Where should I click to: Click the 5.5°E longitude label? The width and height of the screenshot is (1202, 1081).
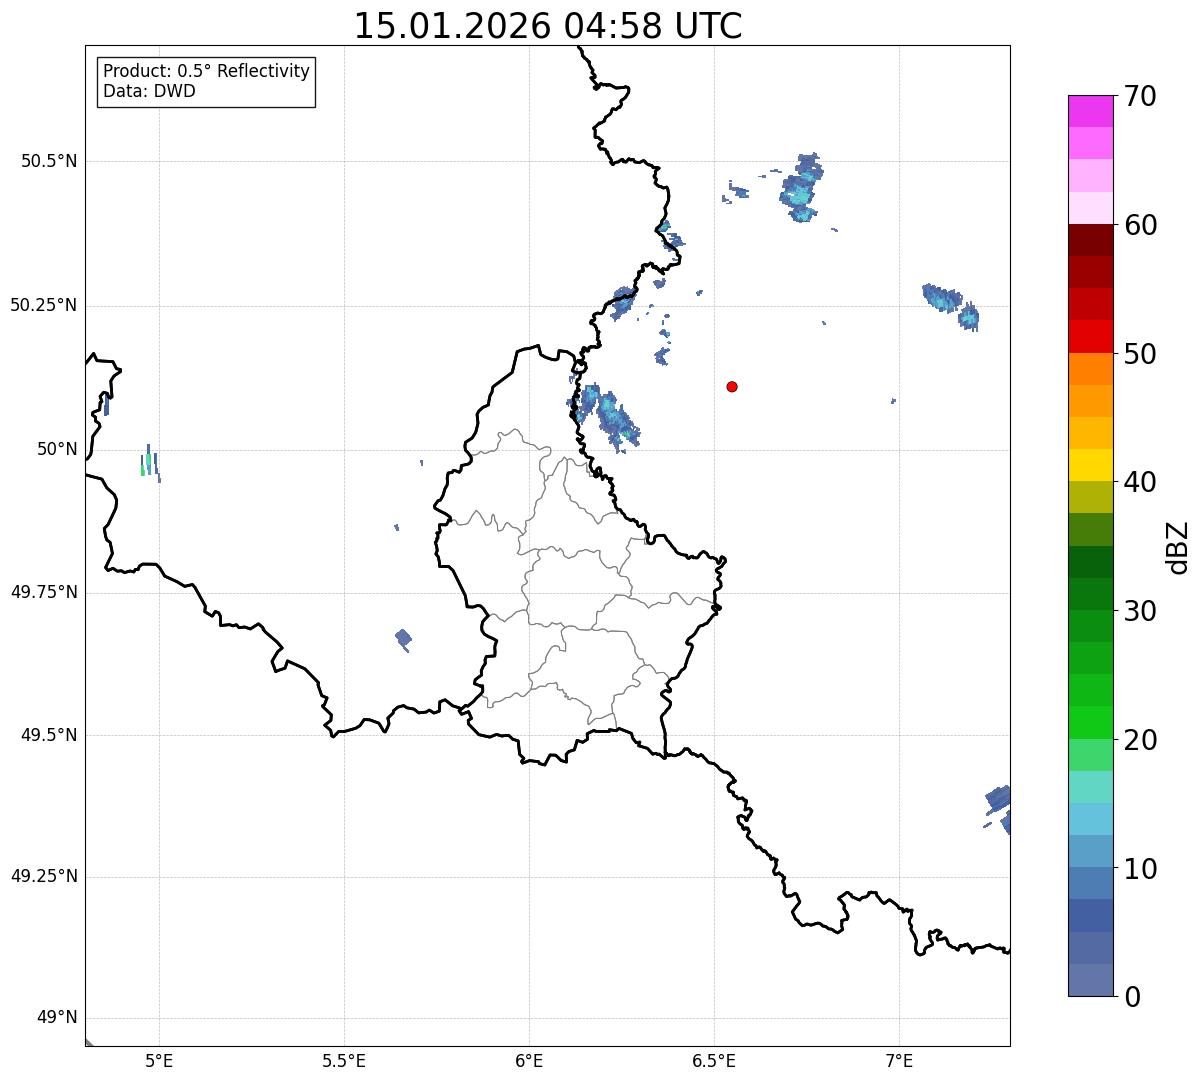click(x=344, y=1061)
